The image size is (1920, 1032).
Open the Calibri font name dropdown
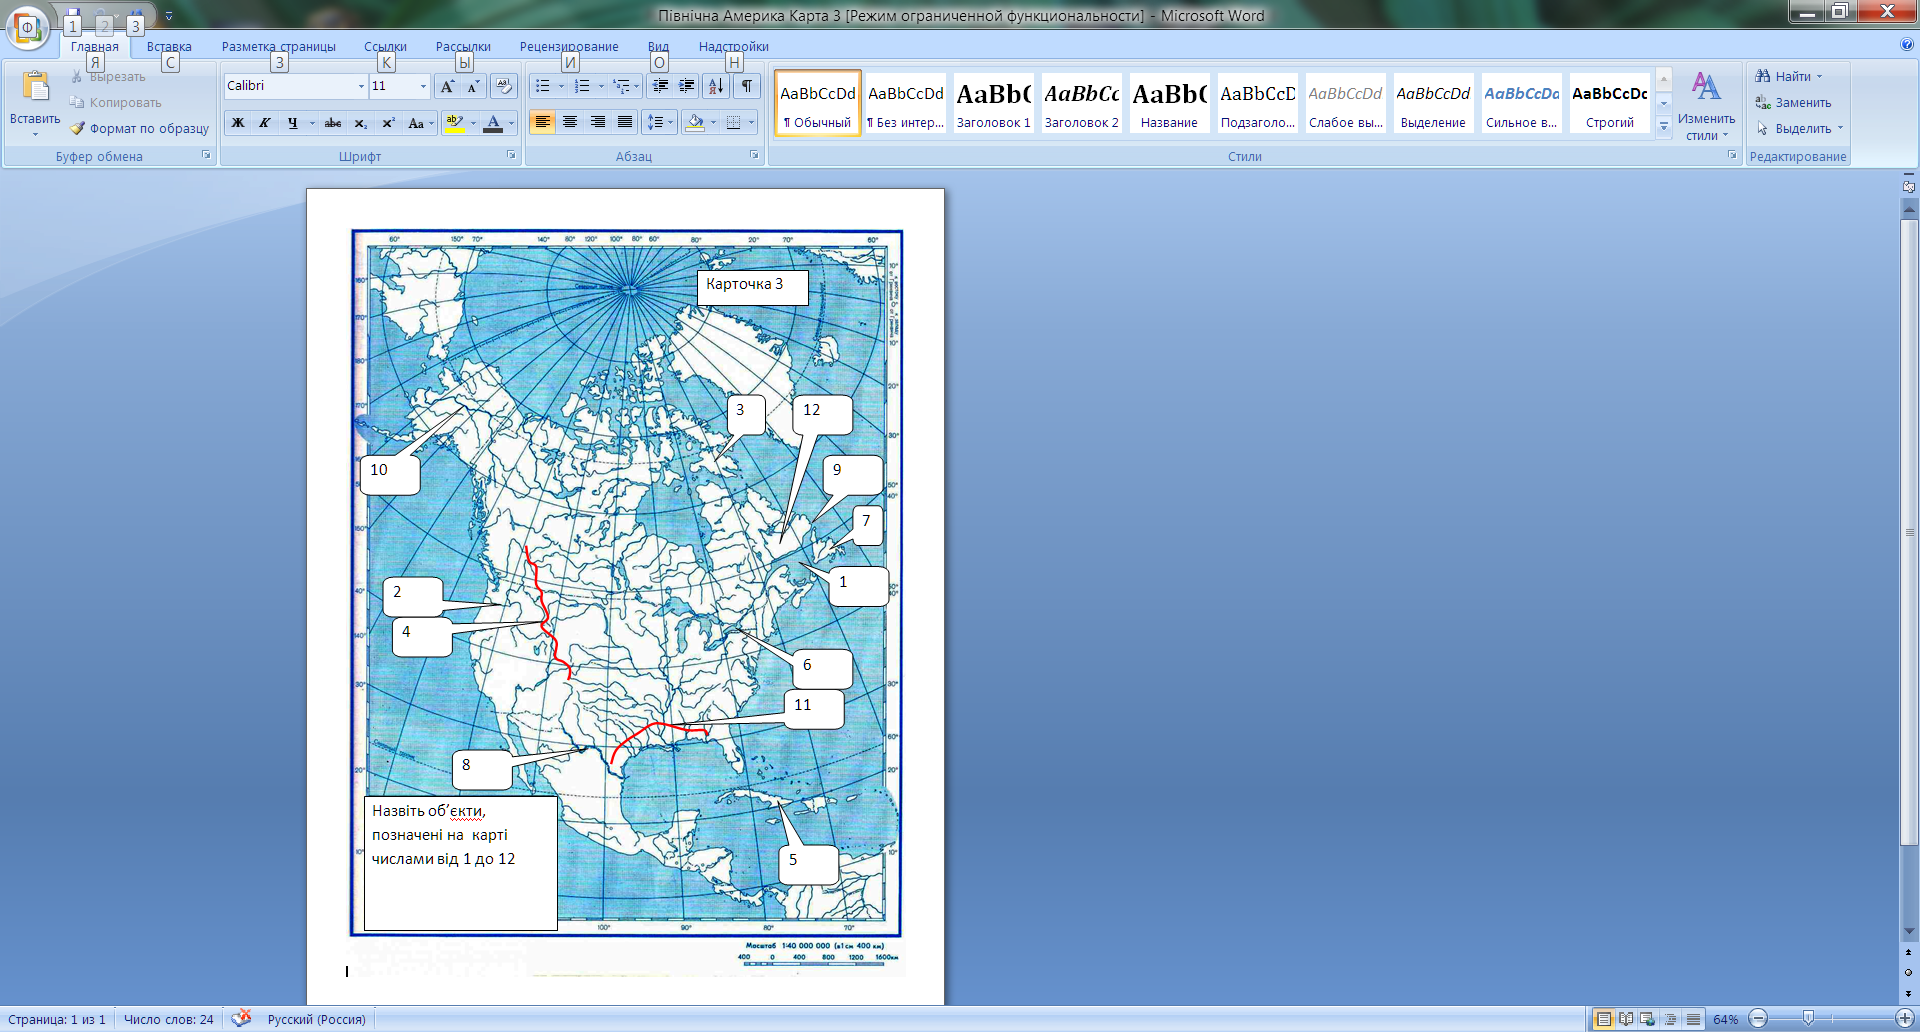[x=361, y=87]
